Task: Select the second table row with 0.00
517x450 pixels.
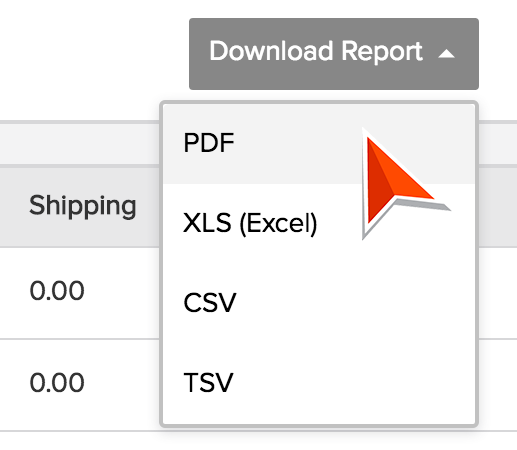Action: 80,385
